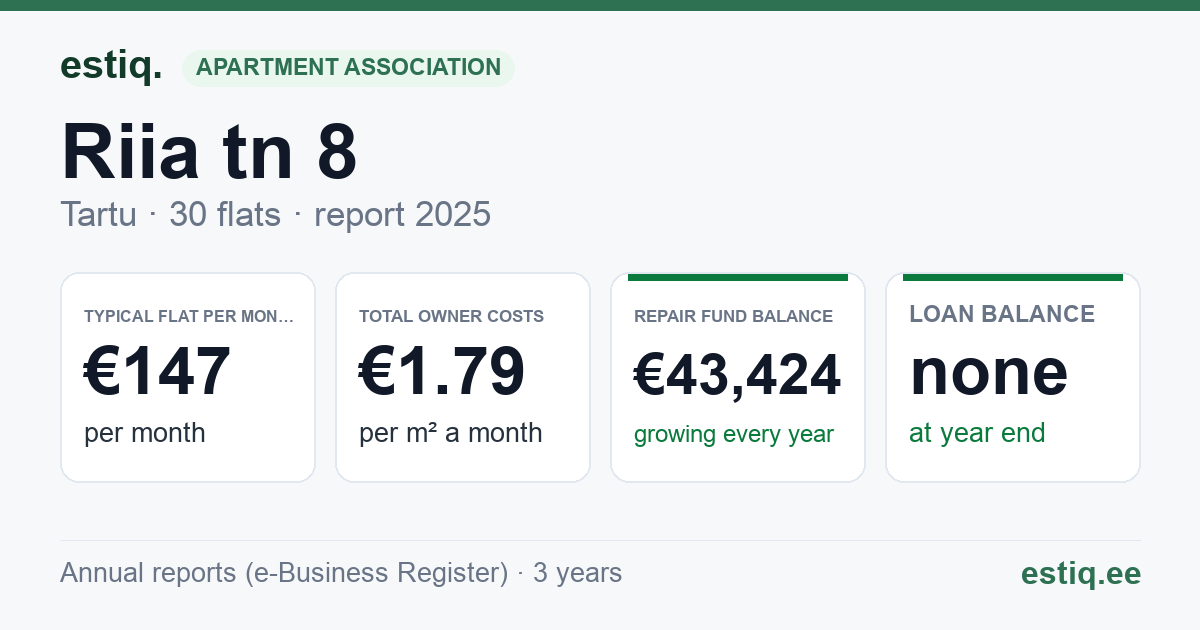Click 'per month' under €147

click(x=145, y=433)
